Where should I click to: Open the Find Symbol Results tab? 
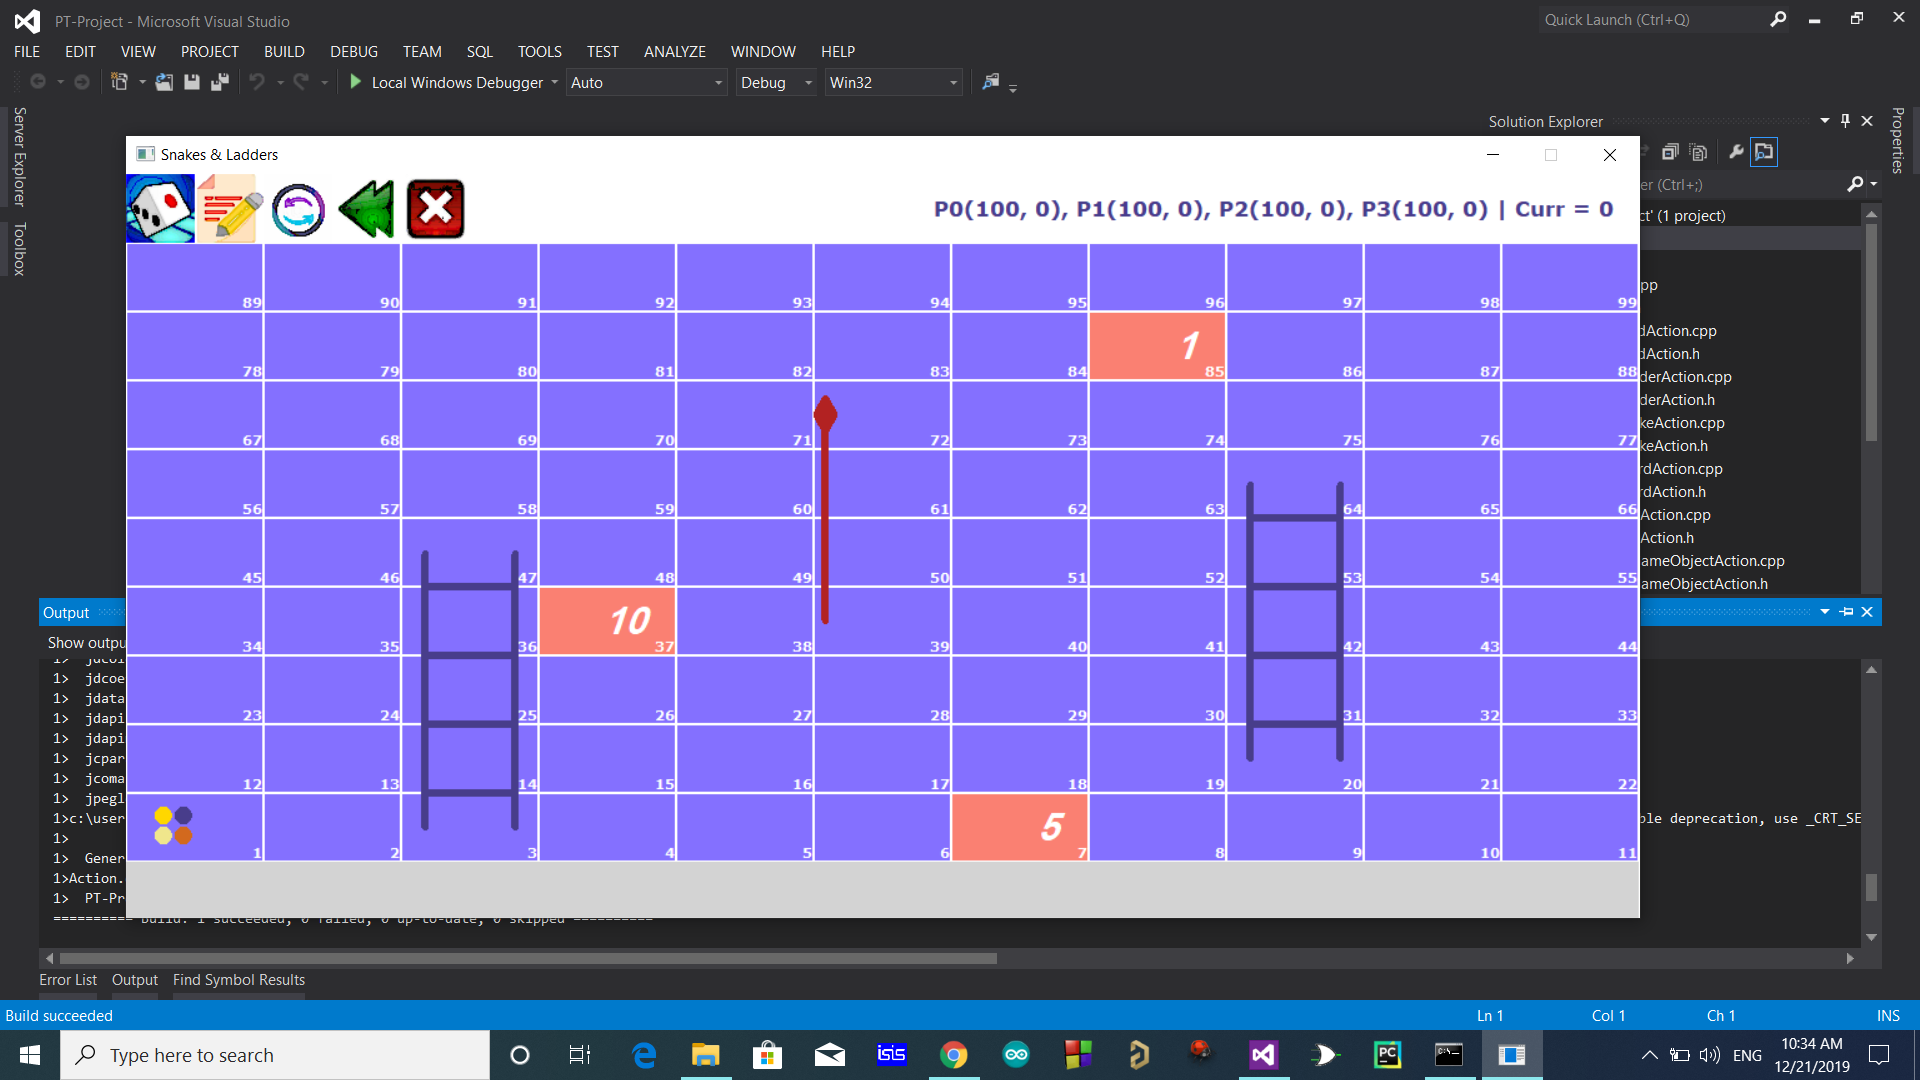pyautogui.click(x=238, y=980)
